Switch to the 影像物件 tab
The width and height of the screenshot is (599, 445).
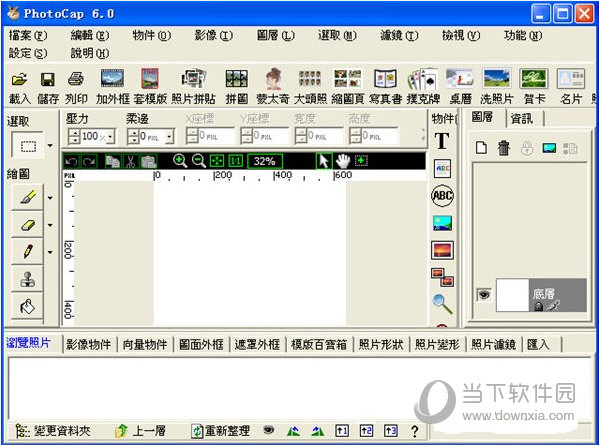(88, 345)
